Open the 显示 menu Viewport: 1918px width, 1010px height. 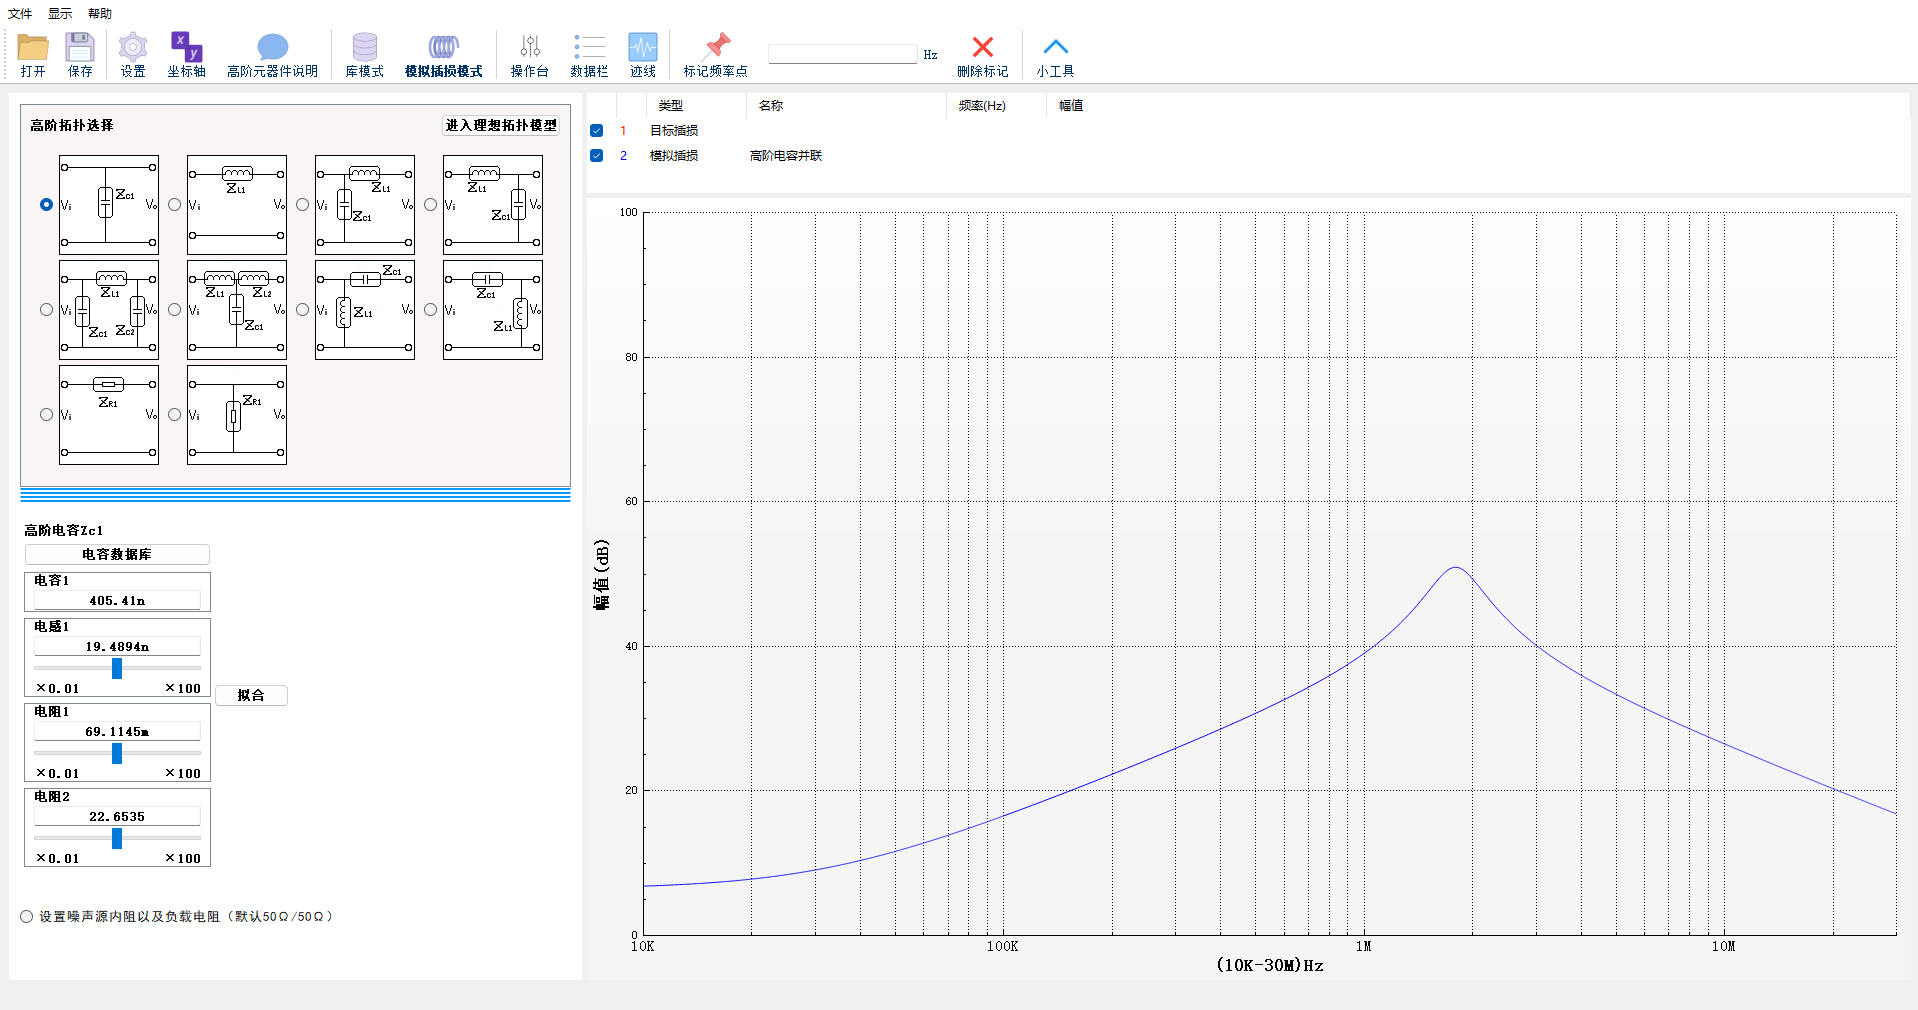pyautogui.click(x=60, y=14)
